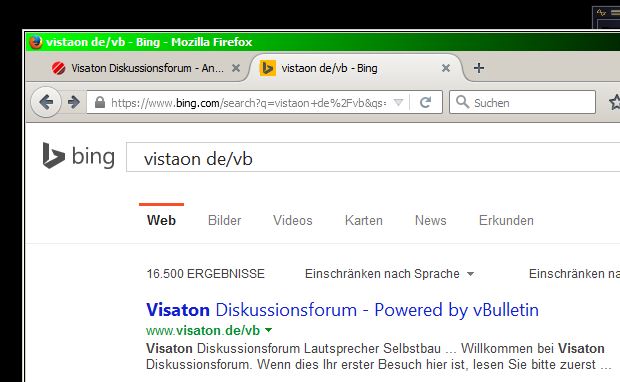This screenshot has height=382, width=620.
Task: Open a new tab with the plus button
Action: [479, 68]
